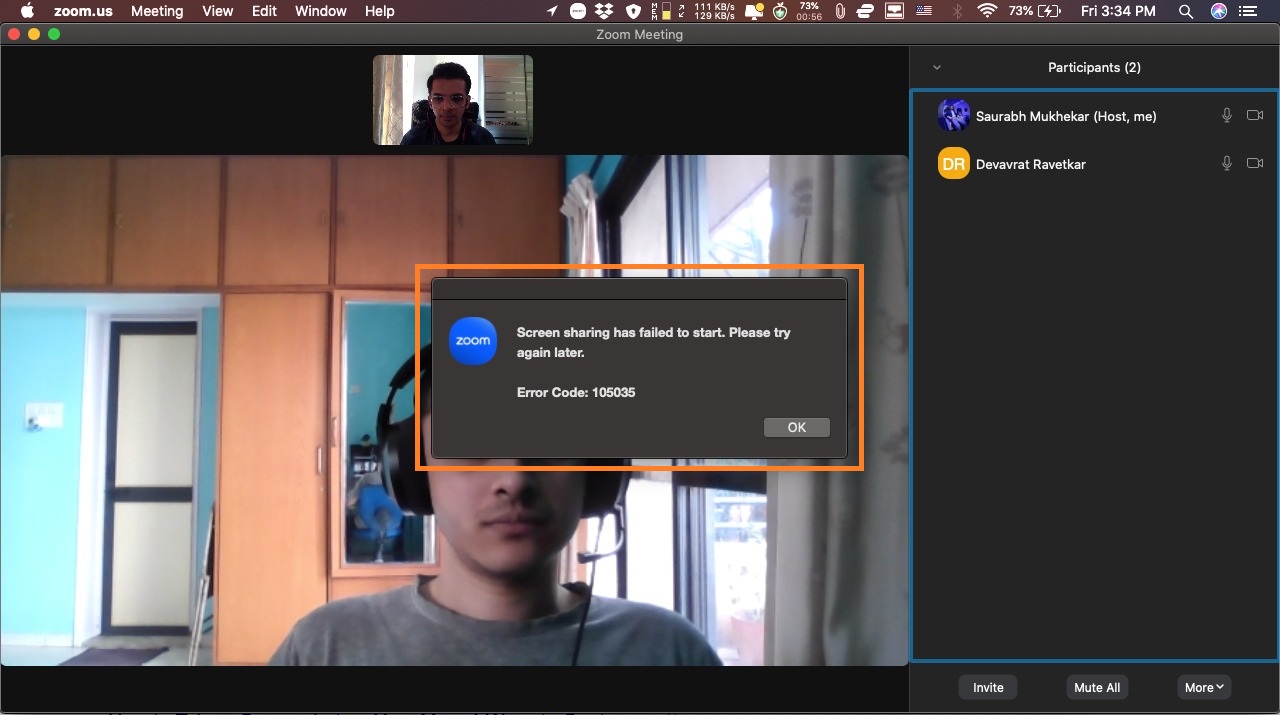The width and height of the screenshot is (1280, 715).
Task: Dismiss the error by clicking OK
Action: click(x=796, y=427)
